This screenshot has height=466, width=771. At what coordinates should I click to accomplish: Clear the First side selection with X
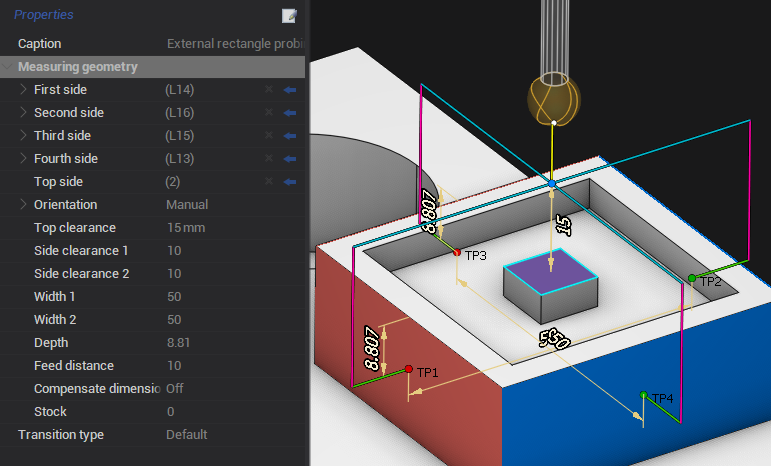click(268, 90)
